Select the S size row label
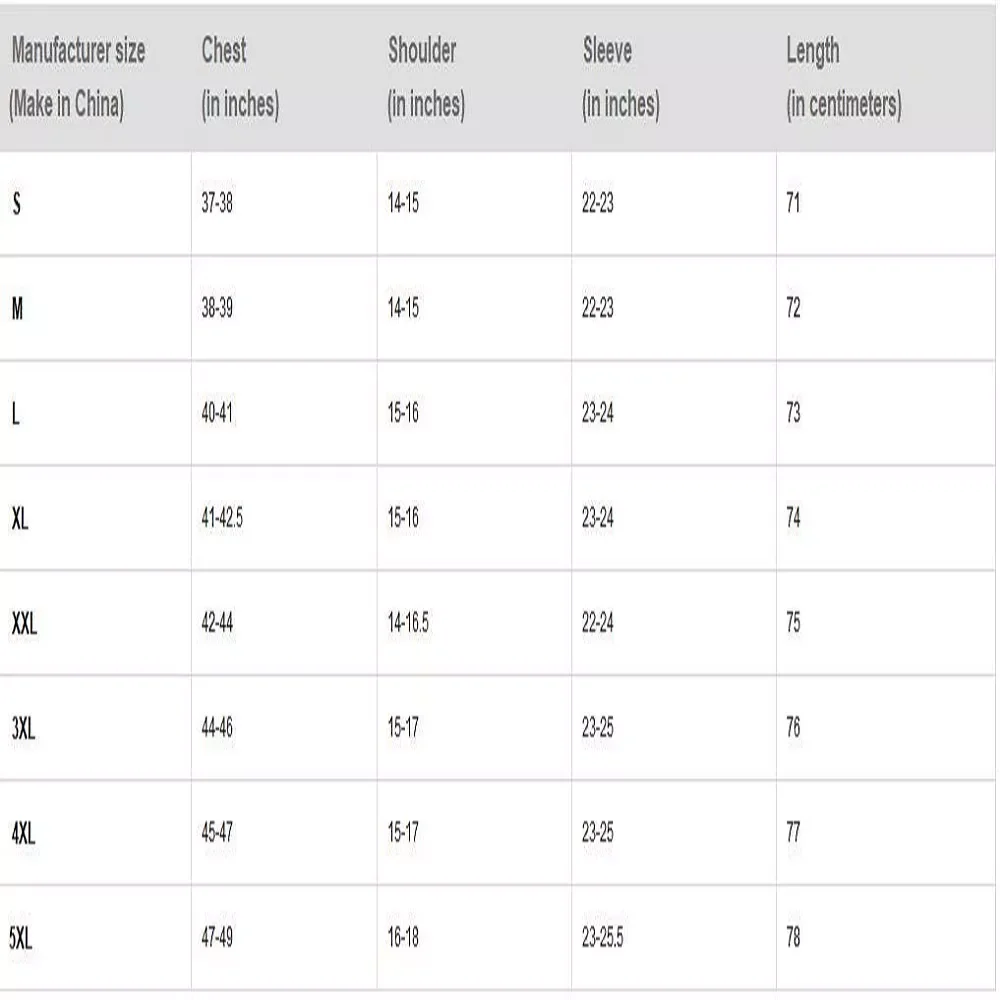This screenshot has height=1000, width=1000. point(17,203)
